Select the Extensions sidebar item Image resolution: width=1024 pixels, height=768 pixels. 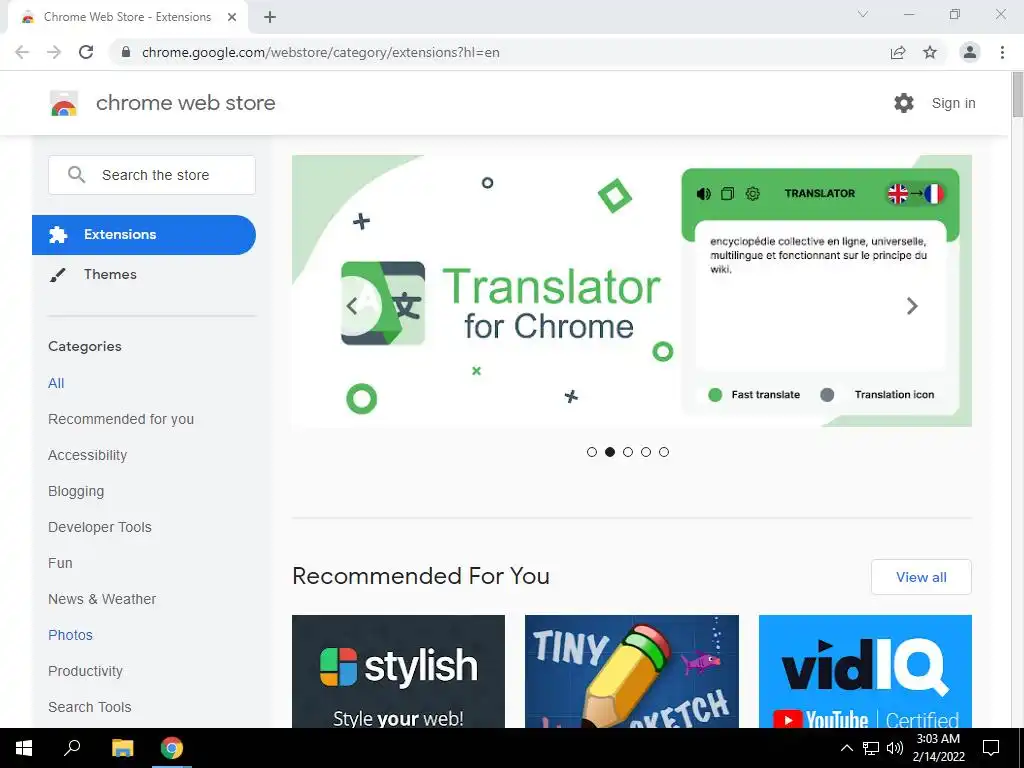point(144,234)
